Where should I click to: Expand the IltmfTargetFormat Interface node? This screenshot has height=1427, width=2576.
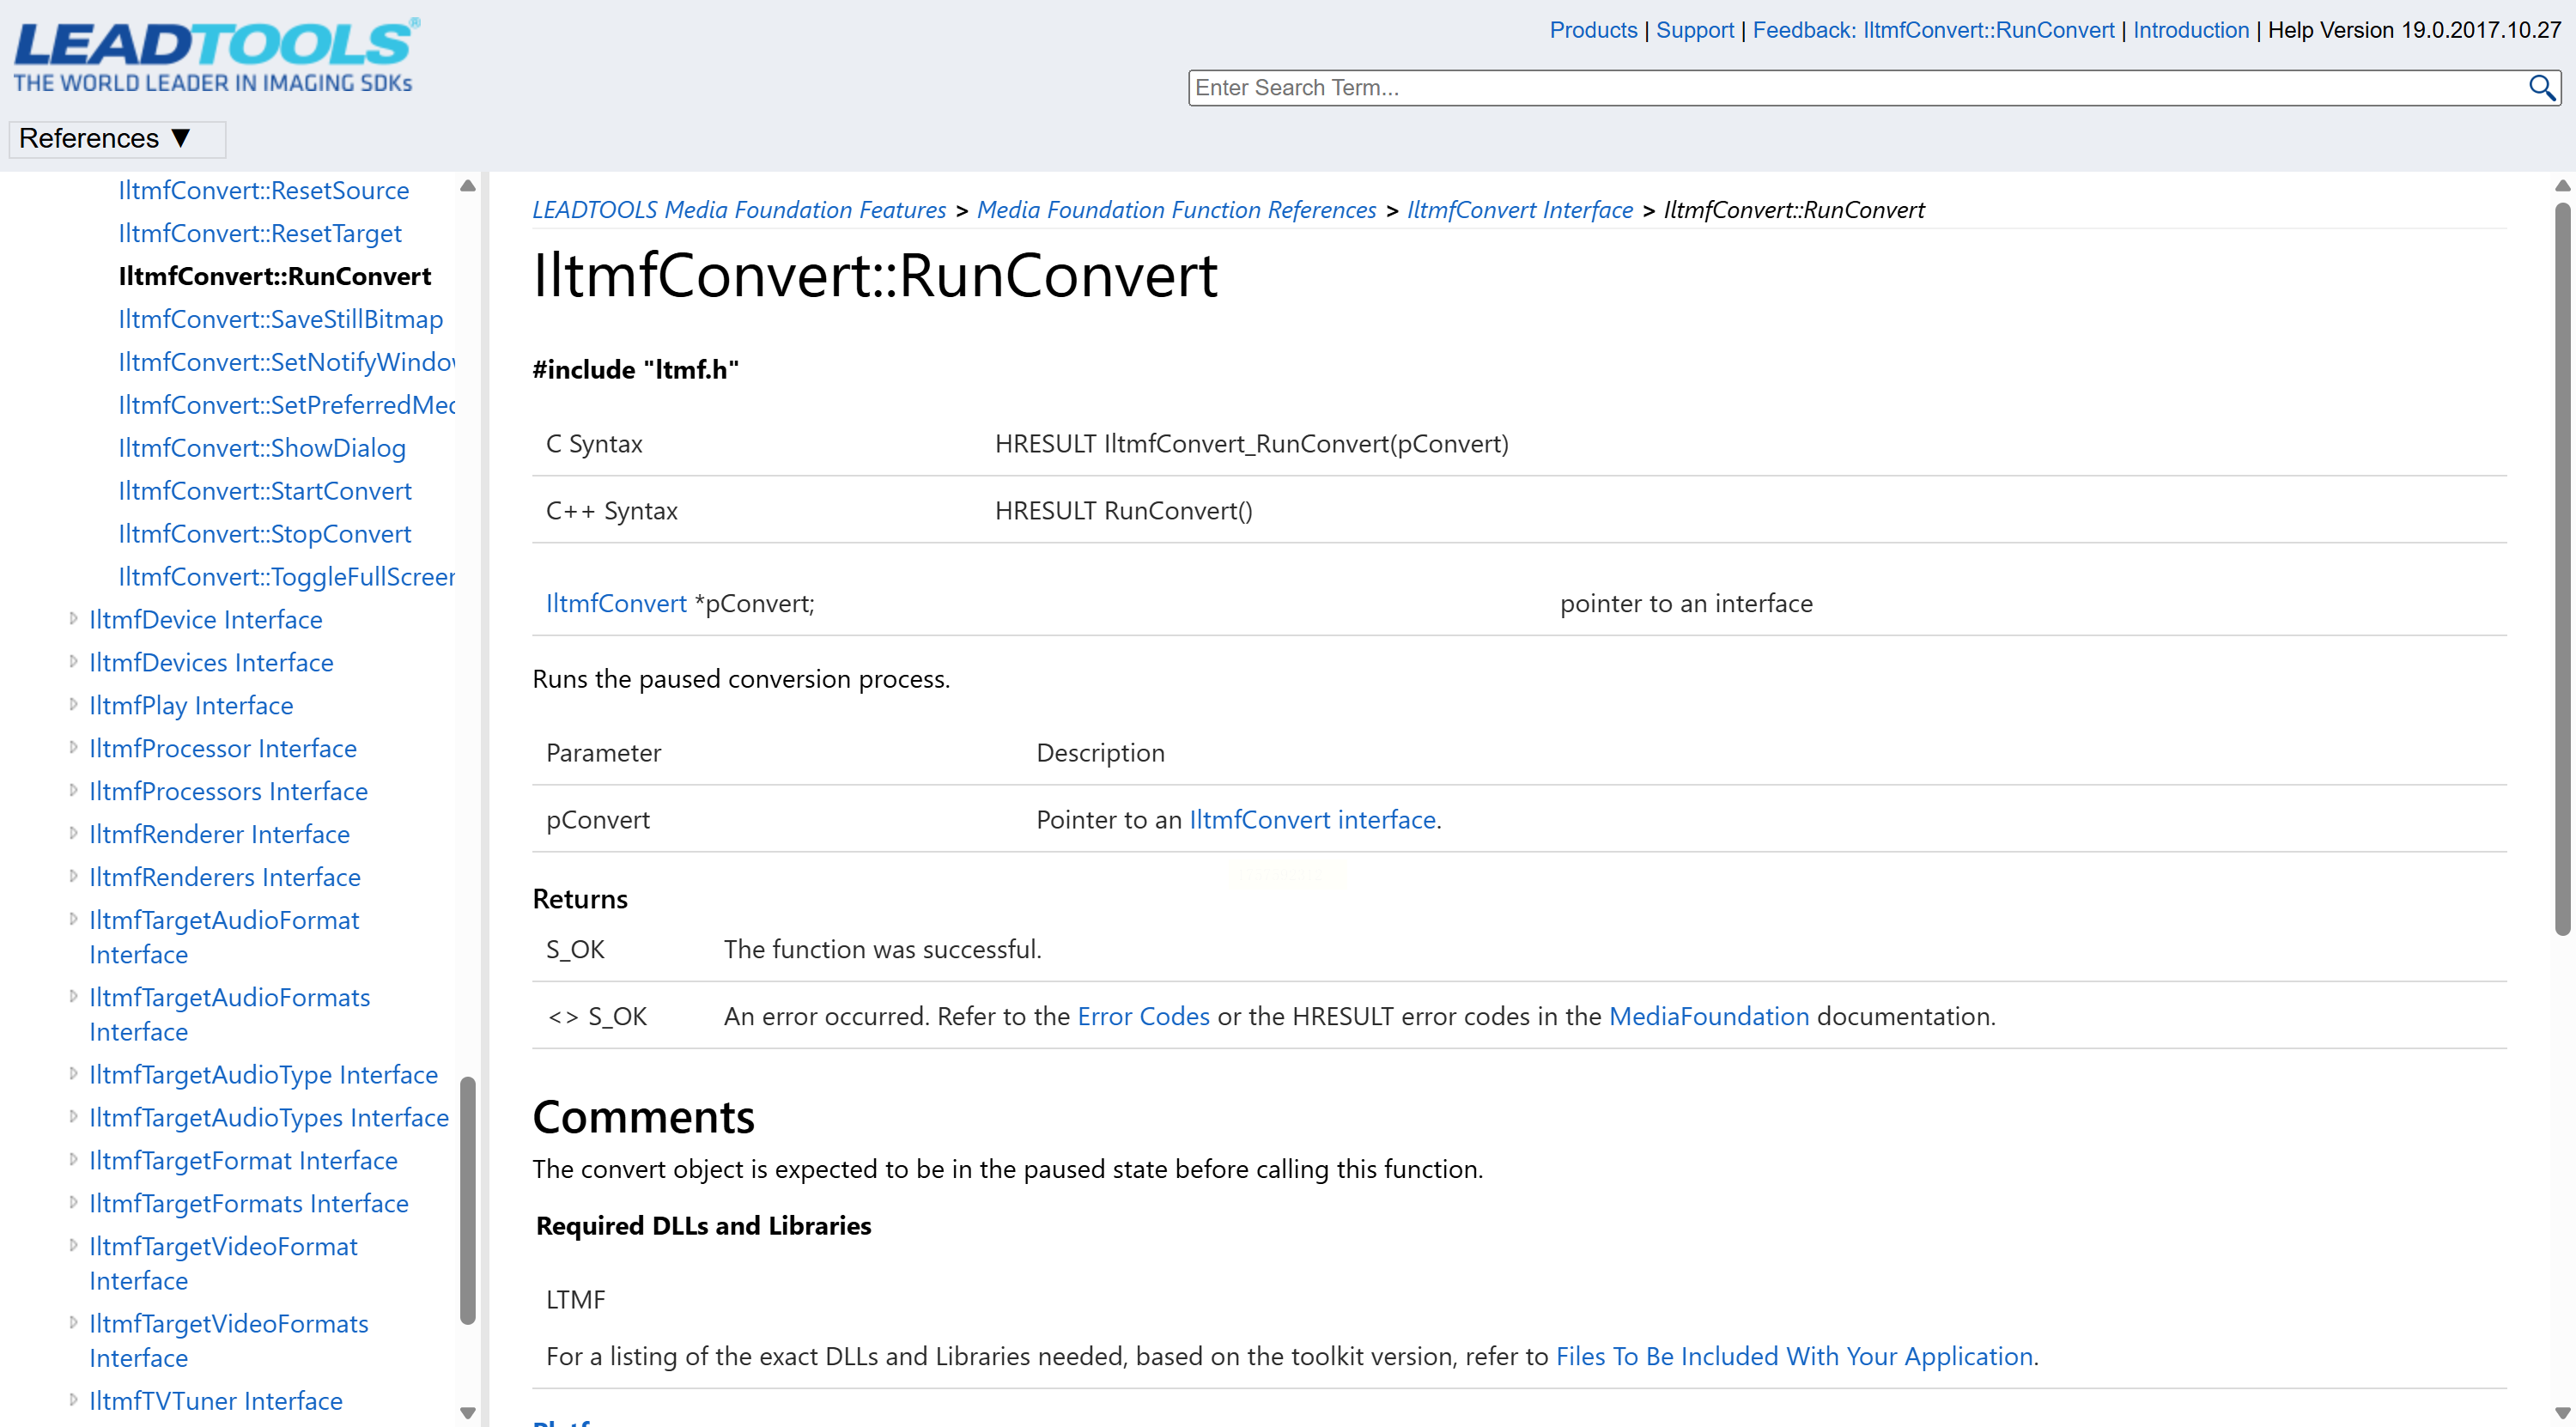(x=73, y=1160)
